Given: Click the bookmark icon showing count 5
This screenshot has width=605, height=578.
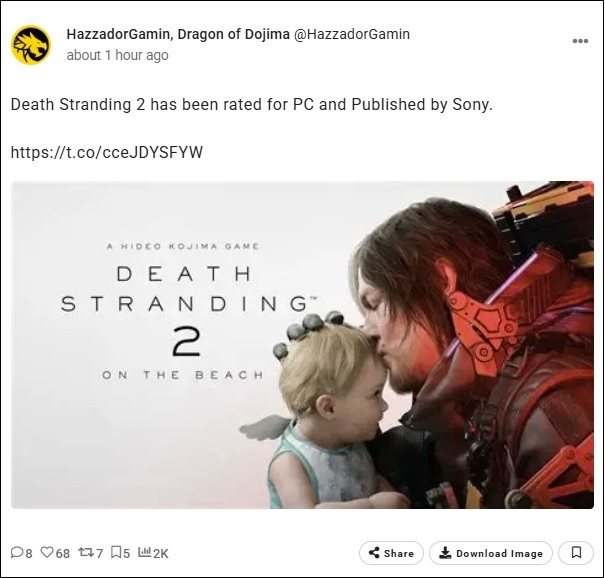Looking at the screenshot, I should click(x=117, y=553).
